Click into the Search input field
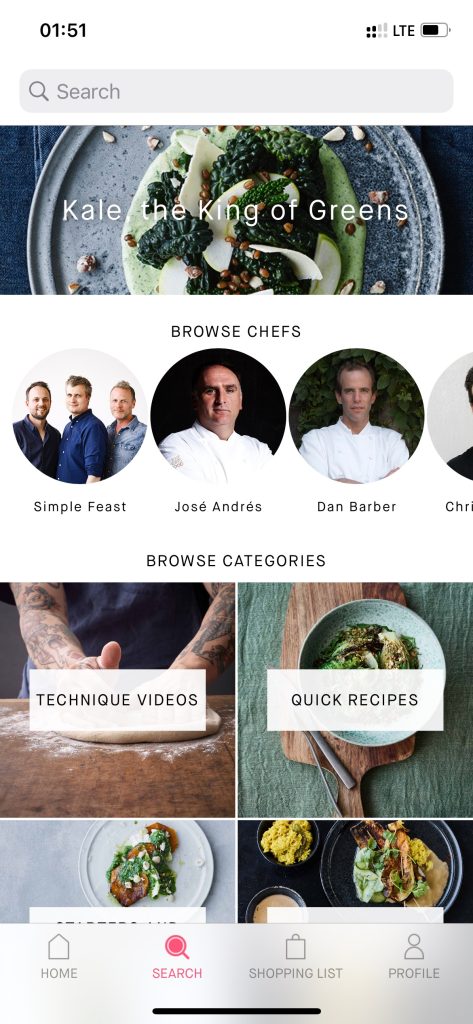This screenshot has width=473, height=1024. pyautogui.click(x=236, y=91)
